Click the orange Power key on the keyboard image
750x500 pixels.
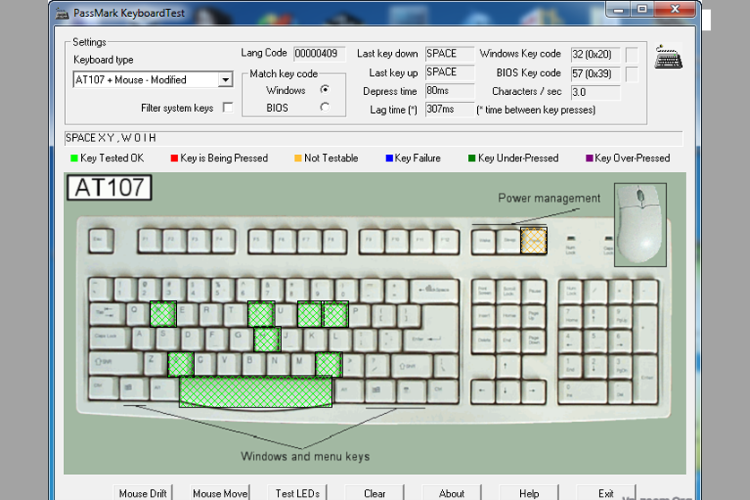(533, 240)
